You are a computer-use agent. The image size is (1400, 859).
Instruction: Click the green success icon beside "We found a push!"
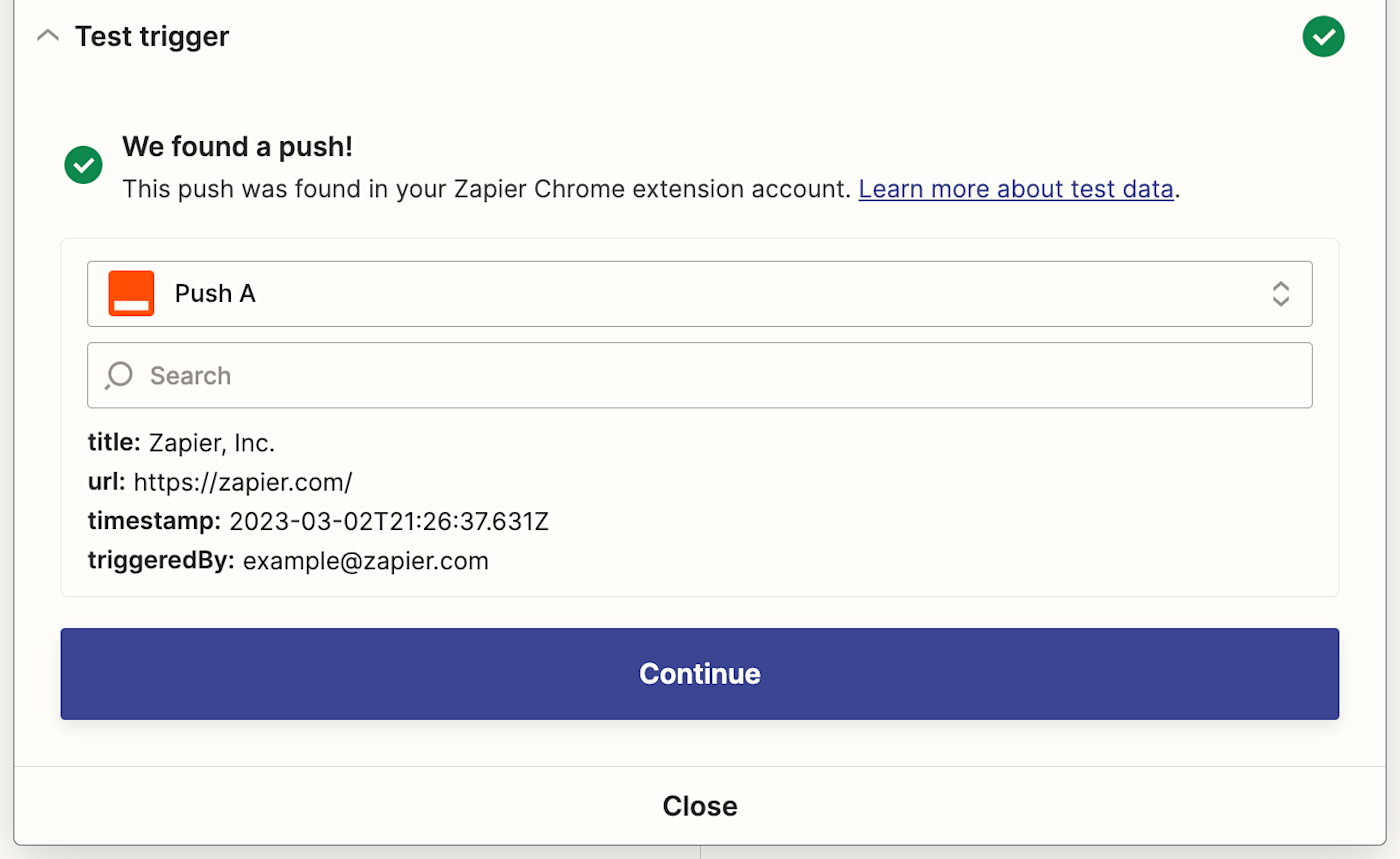pyautogui.click(x=83, y=165)
